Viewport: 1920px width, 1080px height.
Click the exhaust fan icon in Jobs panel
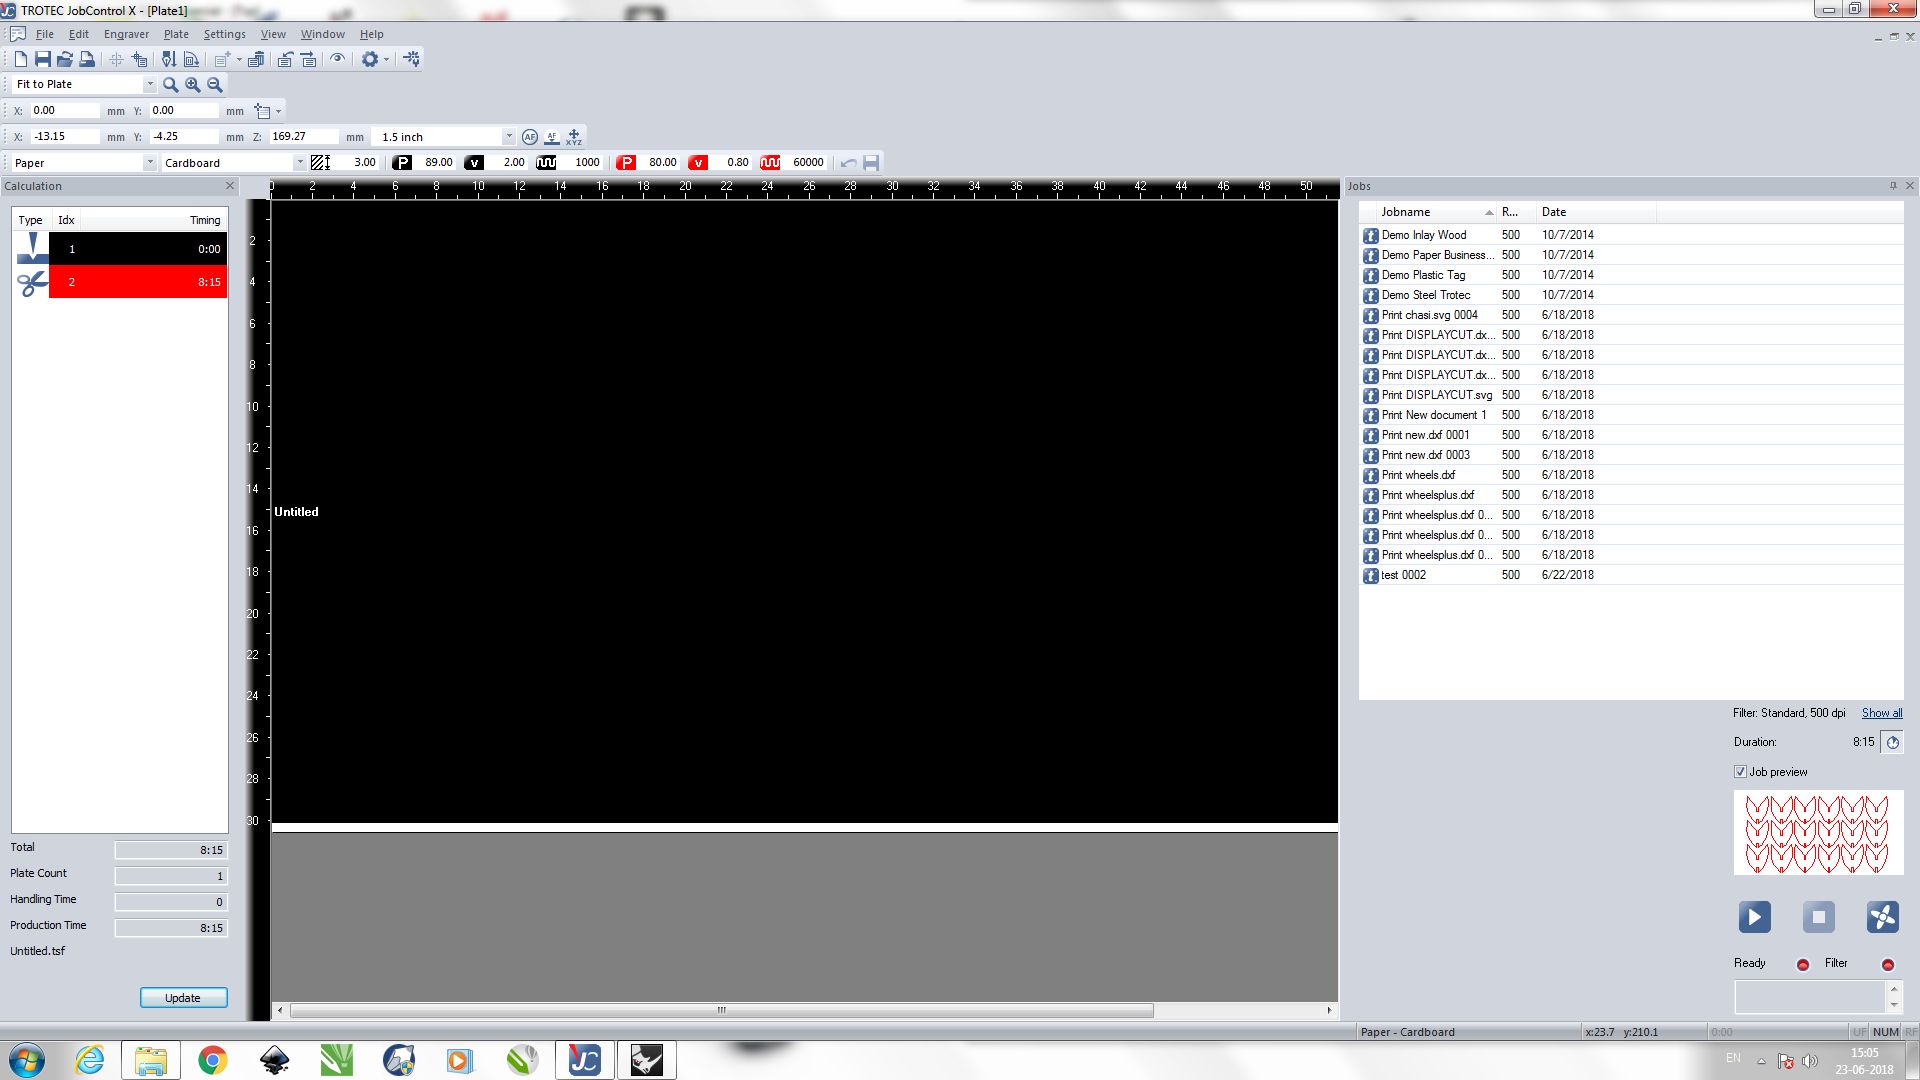click(x=1882, y=917)
